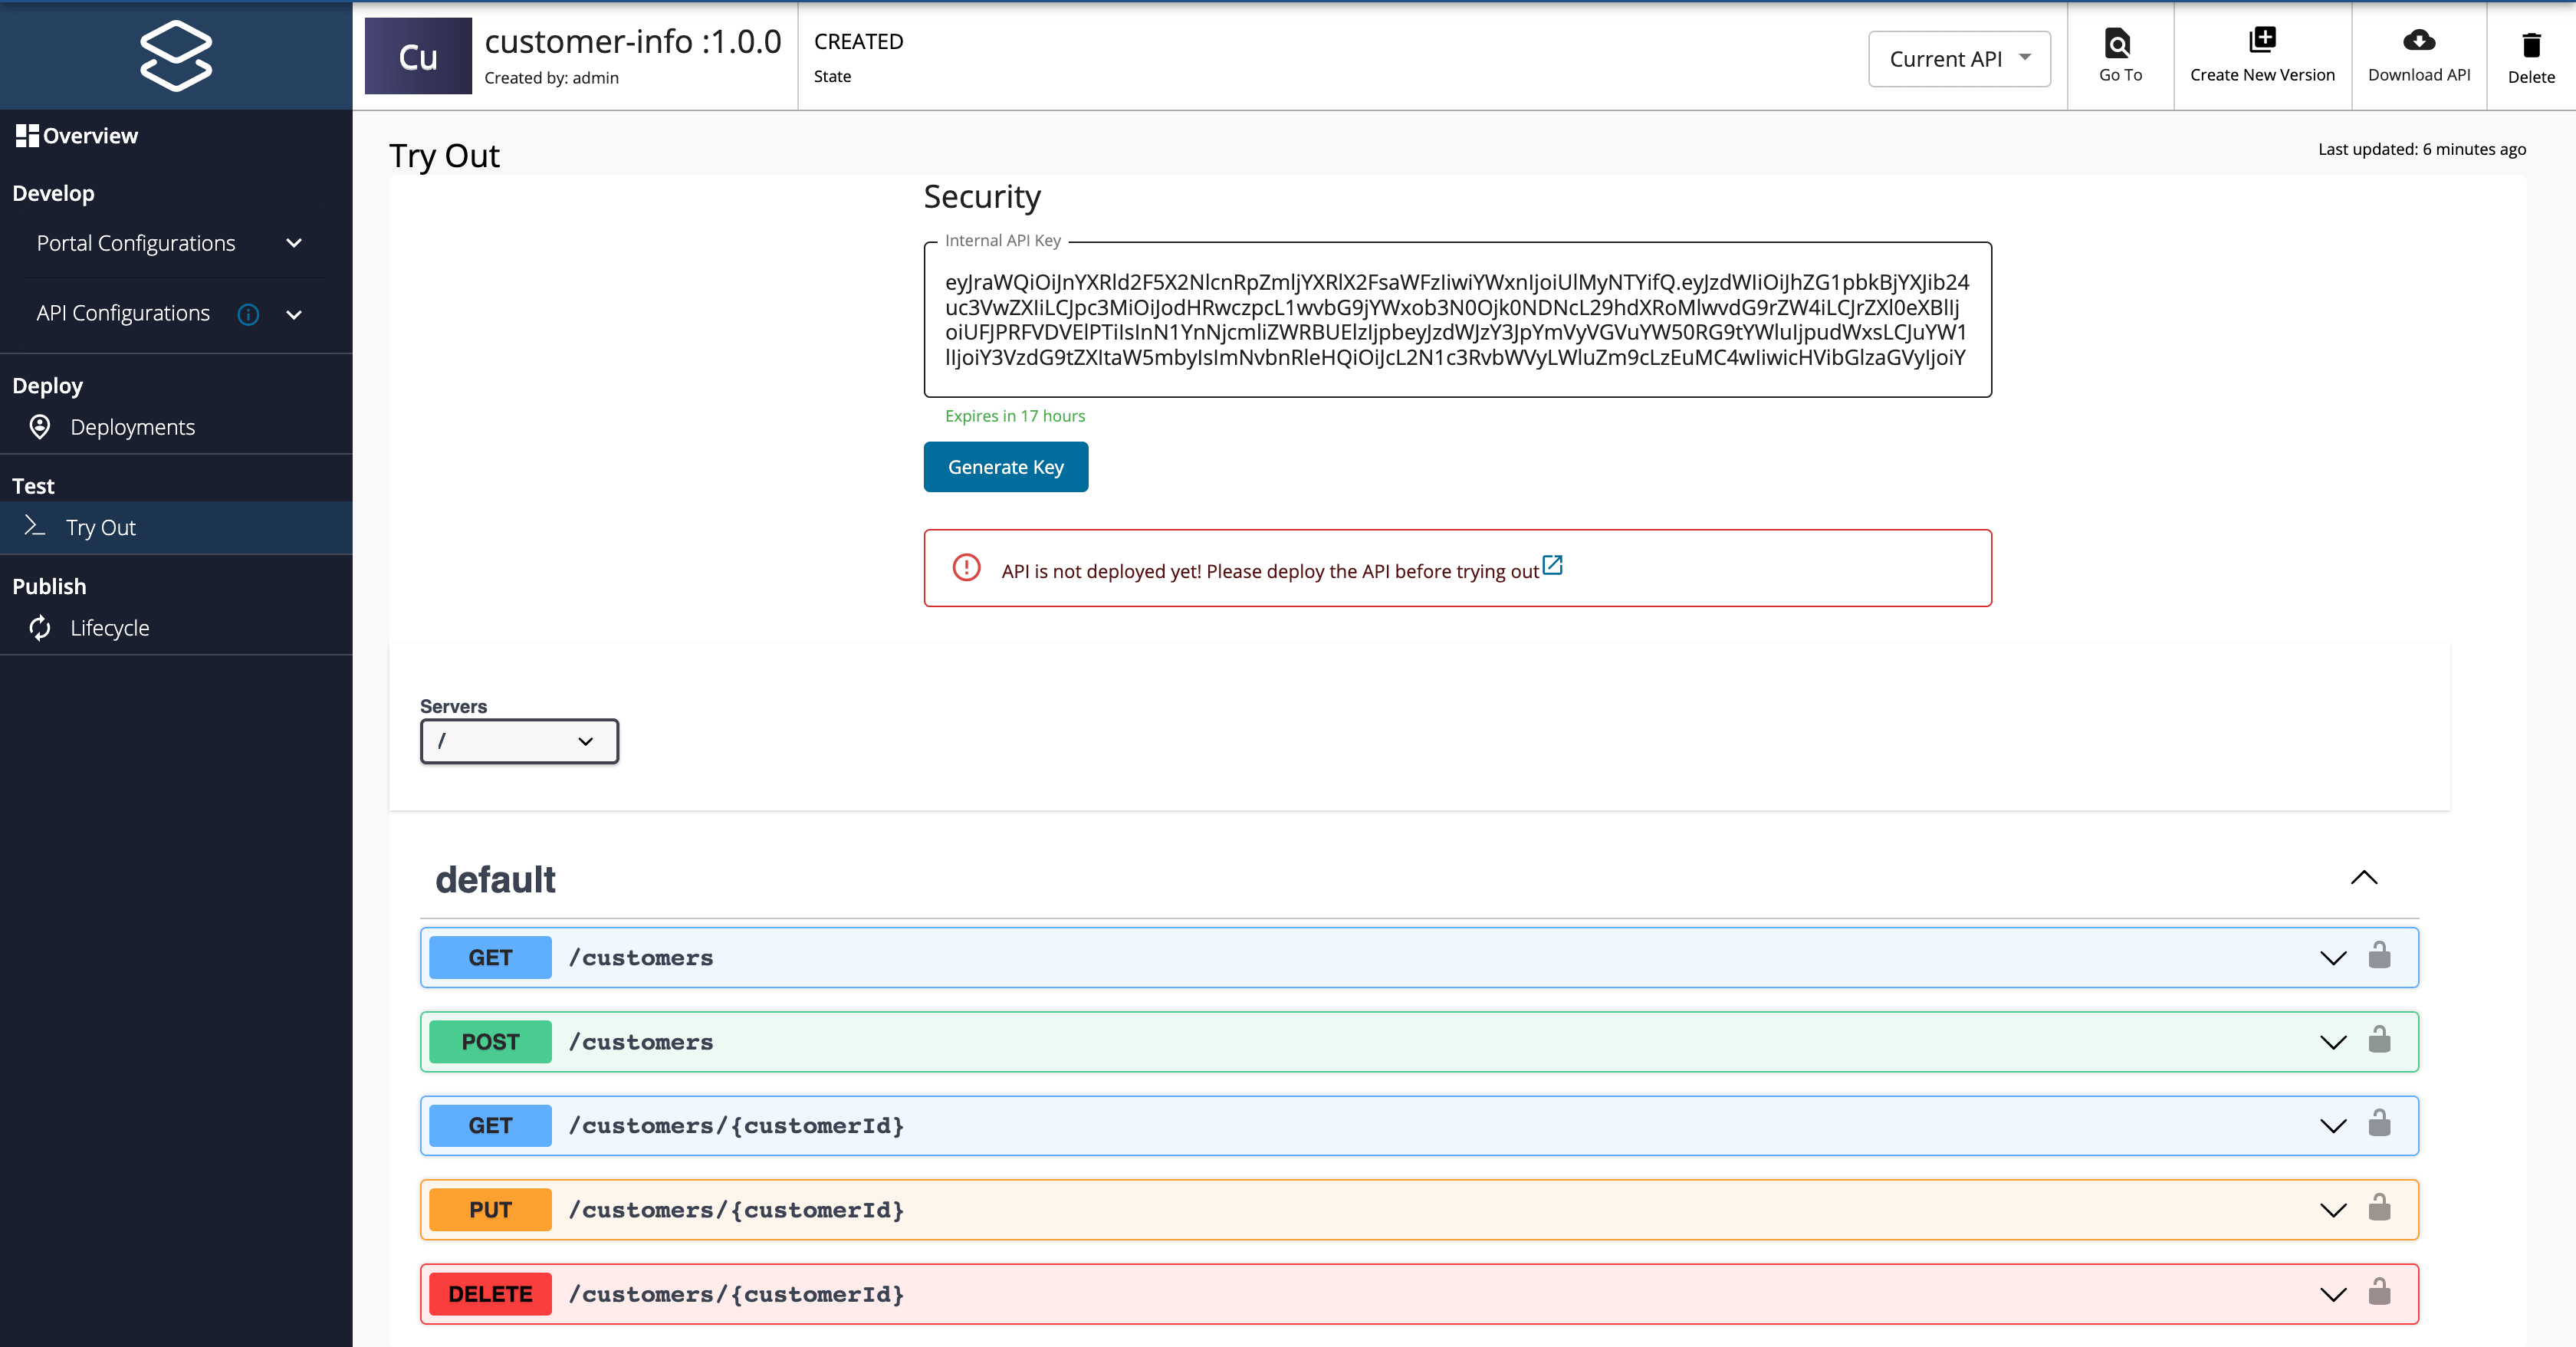2576x1347 pixels.
Task: Click the 'Expires in 17 hours' text
Action: (1014, 416)
